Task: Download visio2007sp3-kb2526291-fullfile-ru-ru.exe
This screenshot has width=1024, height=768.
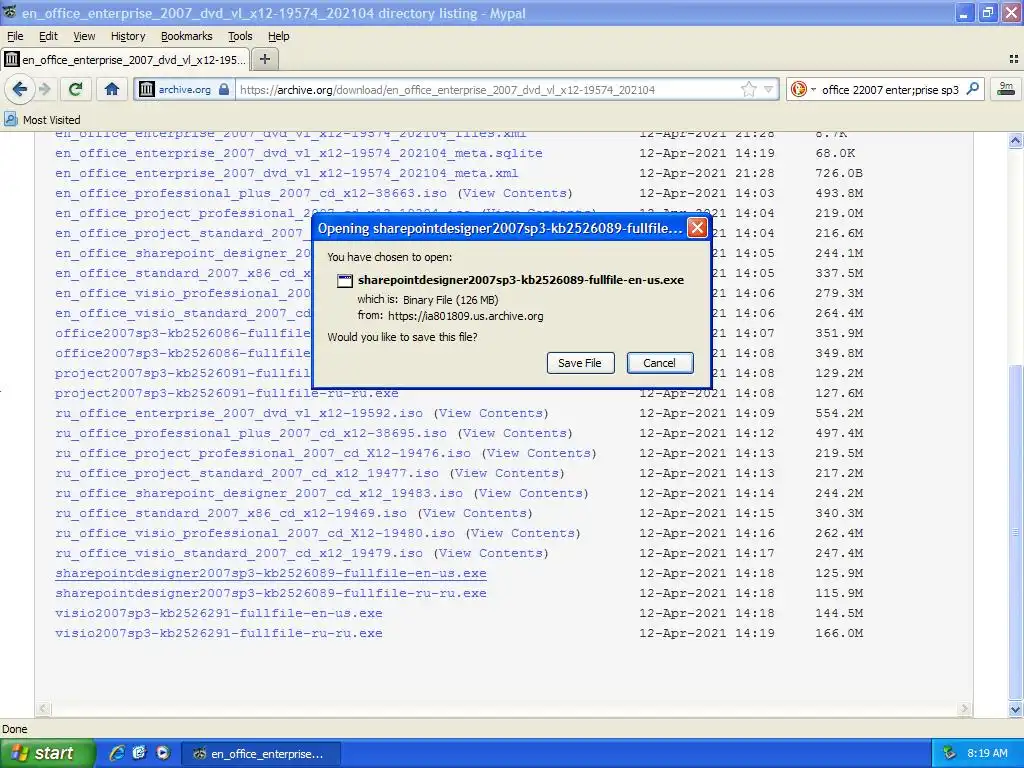Action: (219, 633)
